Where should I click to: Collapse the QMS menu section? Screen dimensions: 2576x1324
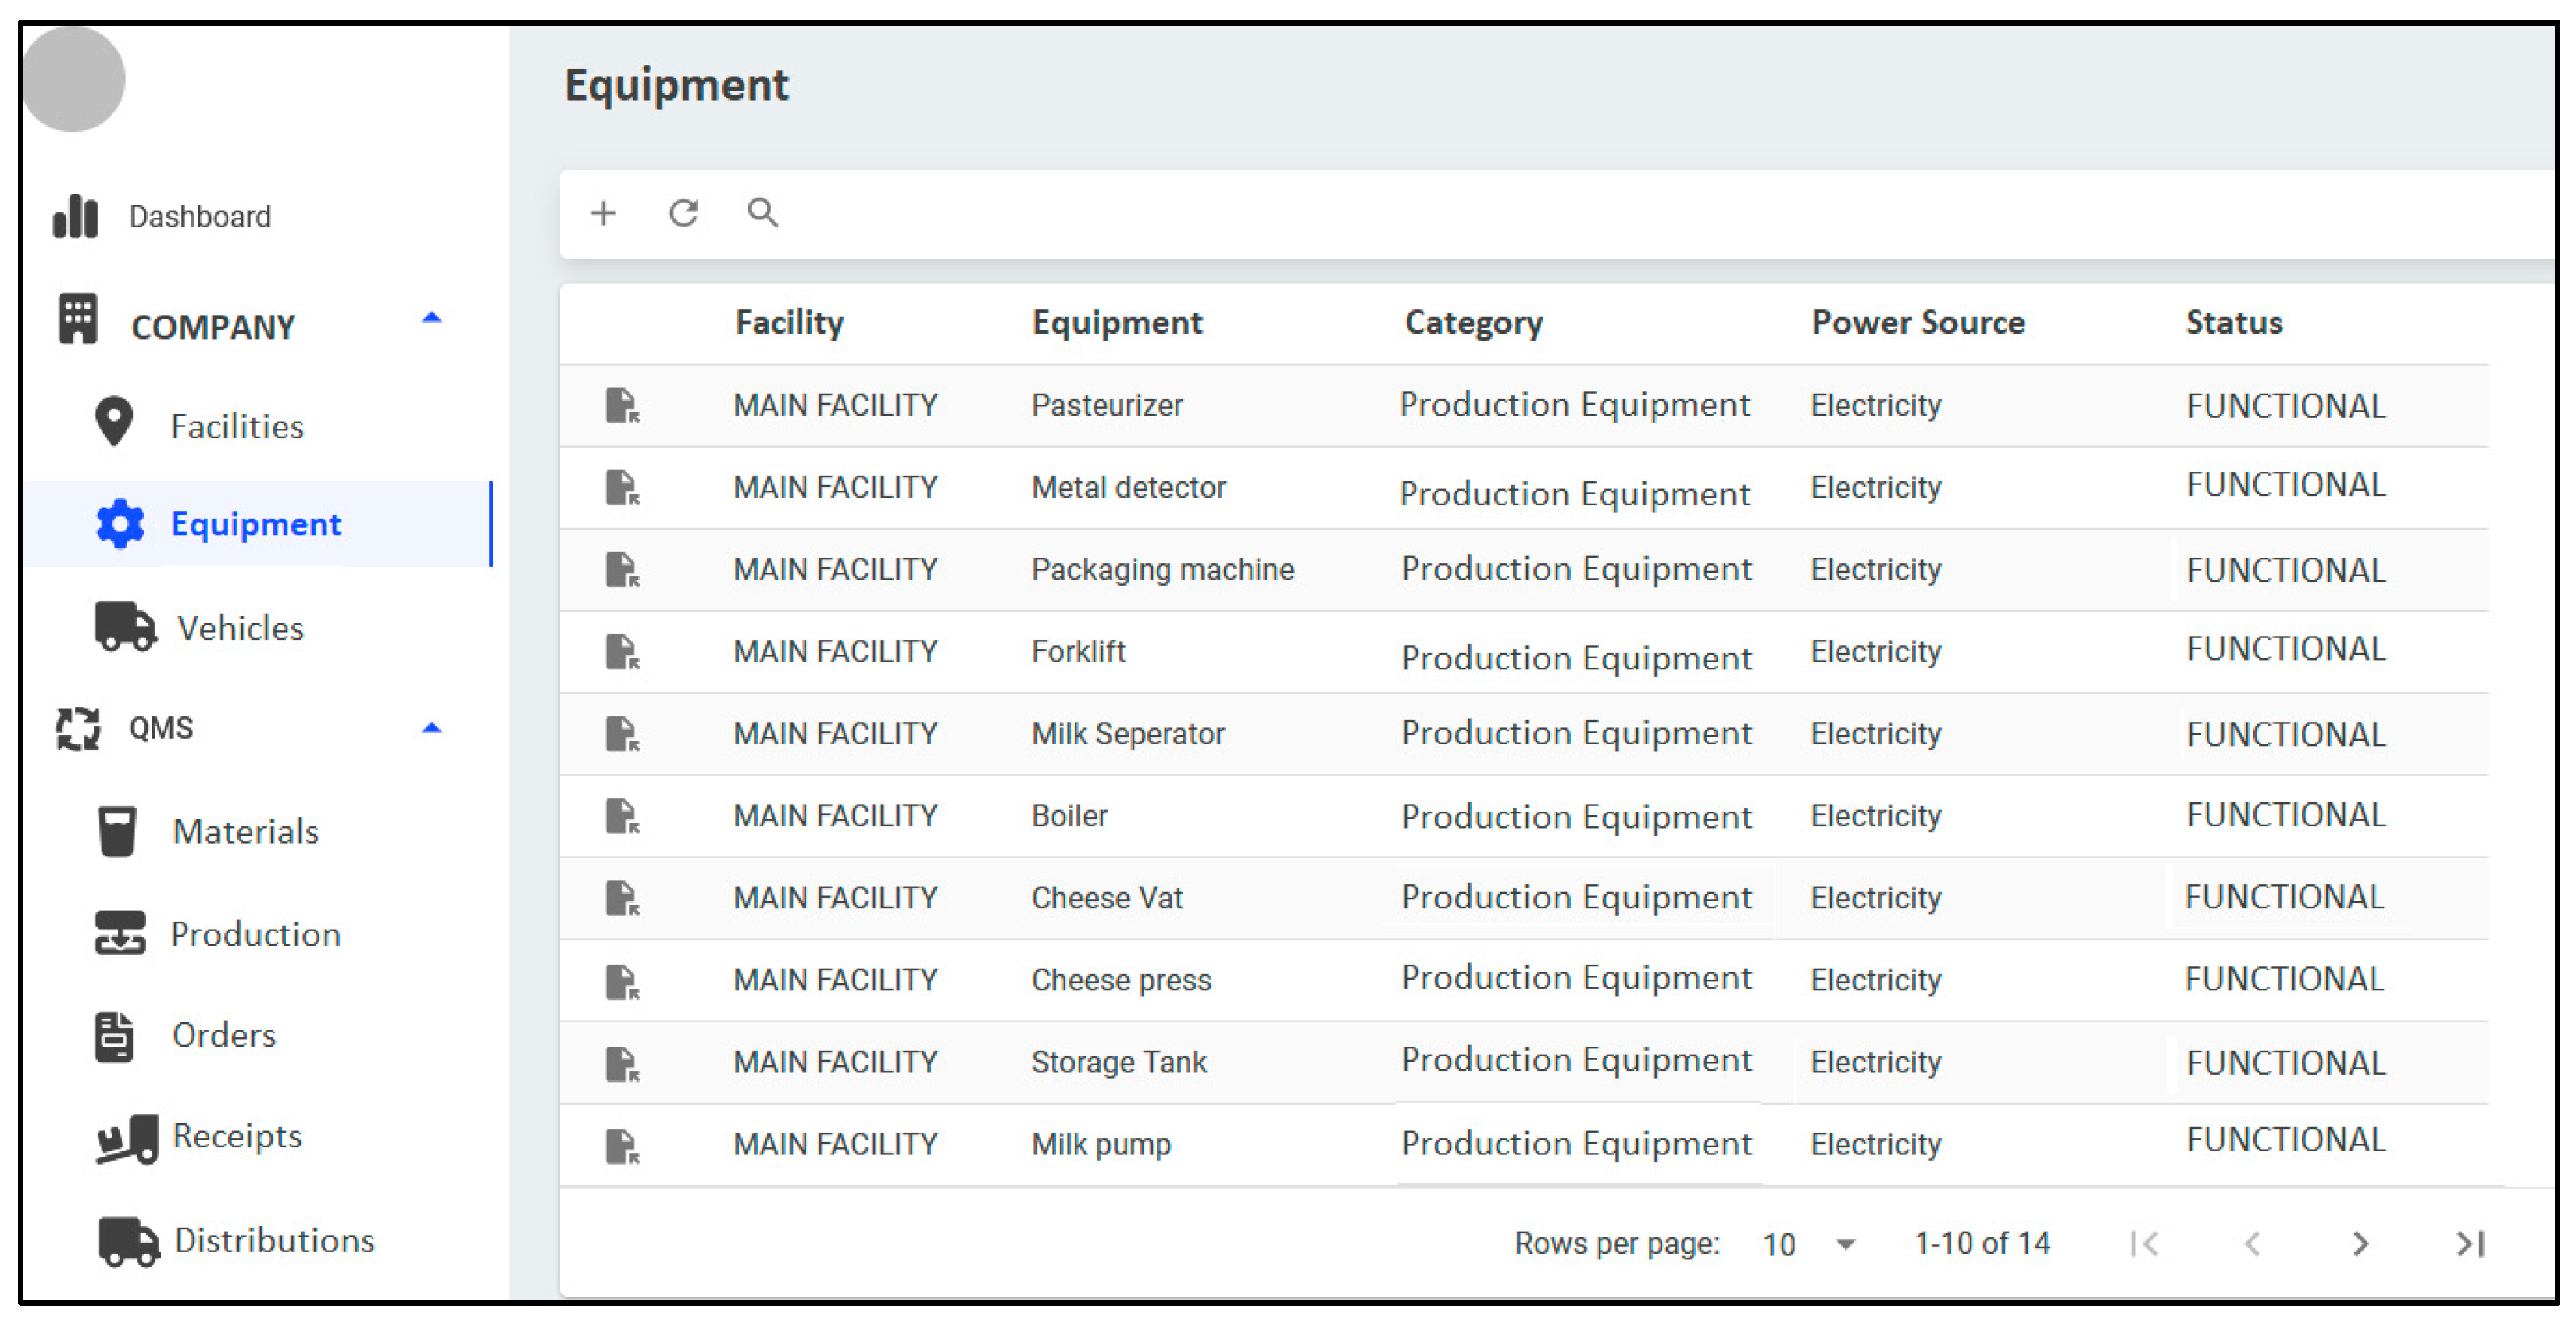pos(431,728)
